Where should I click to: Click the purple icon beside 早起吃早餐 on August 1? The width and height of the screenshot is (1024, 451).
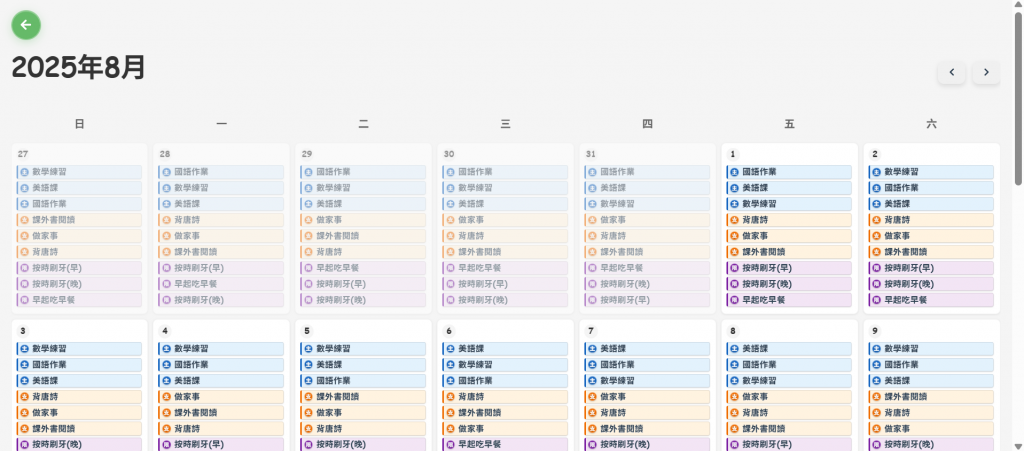tap(734, 300)
